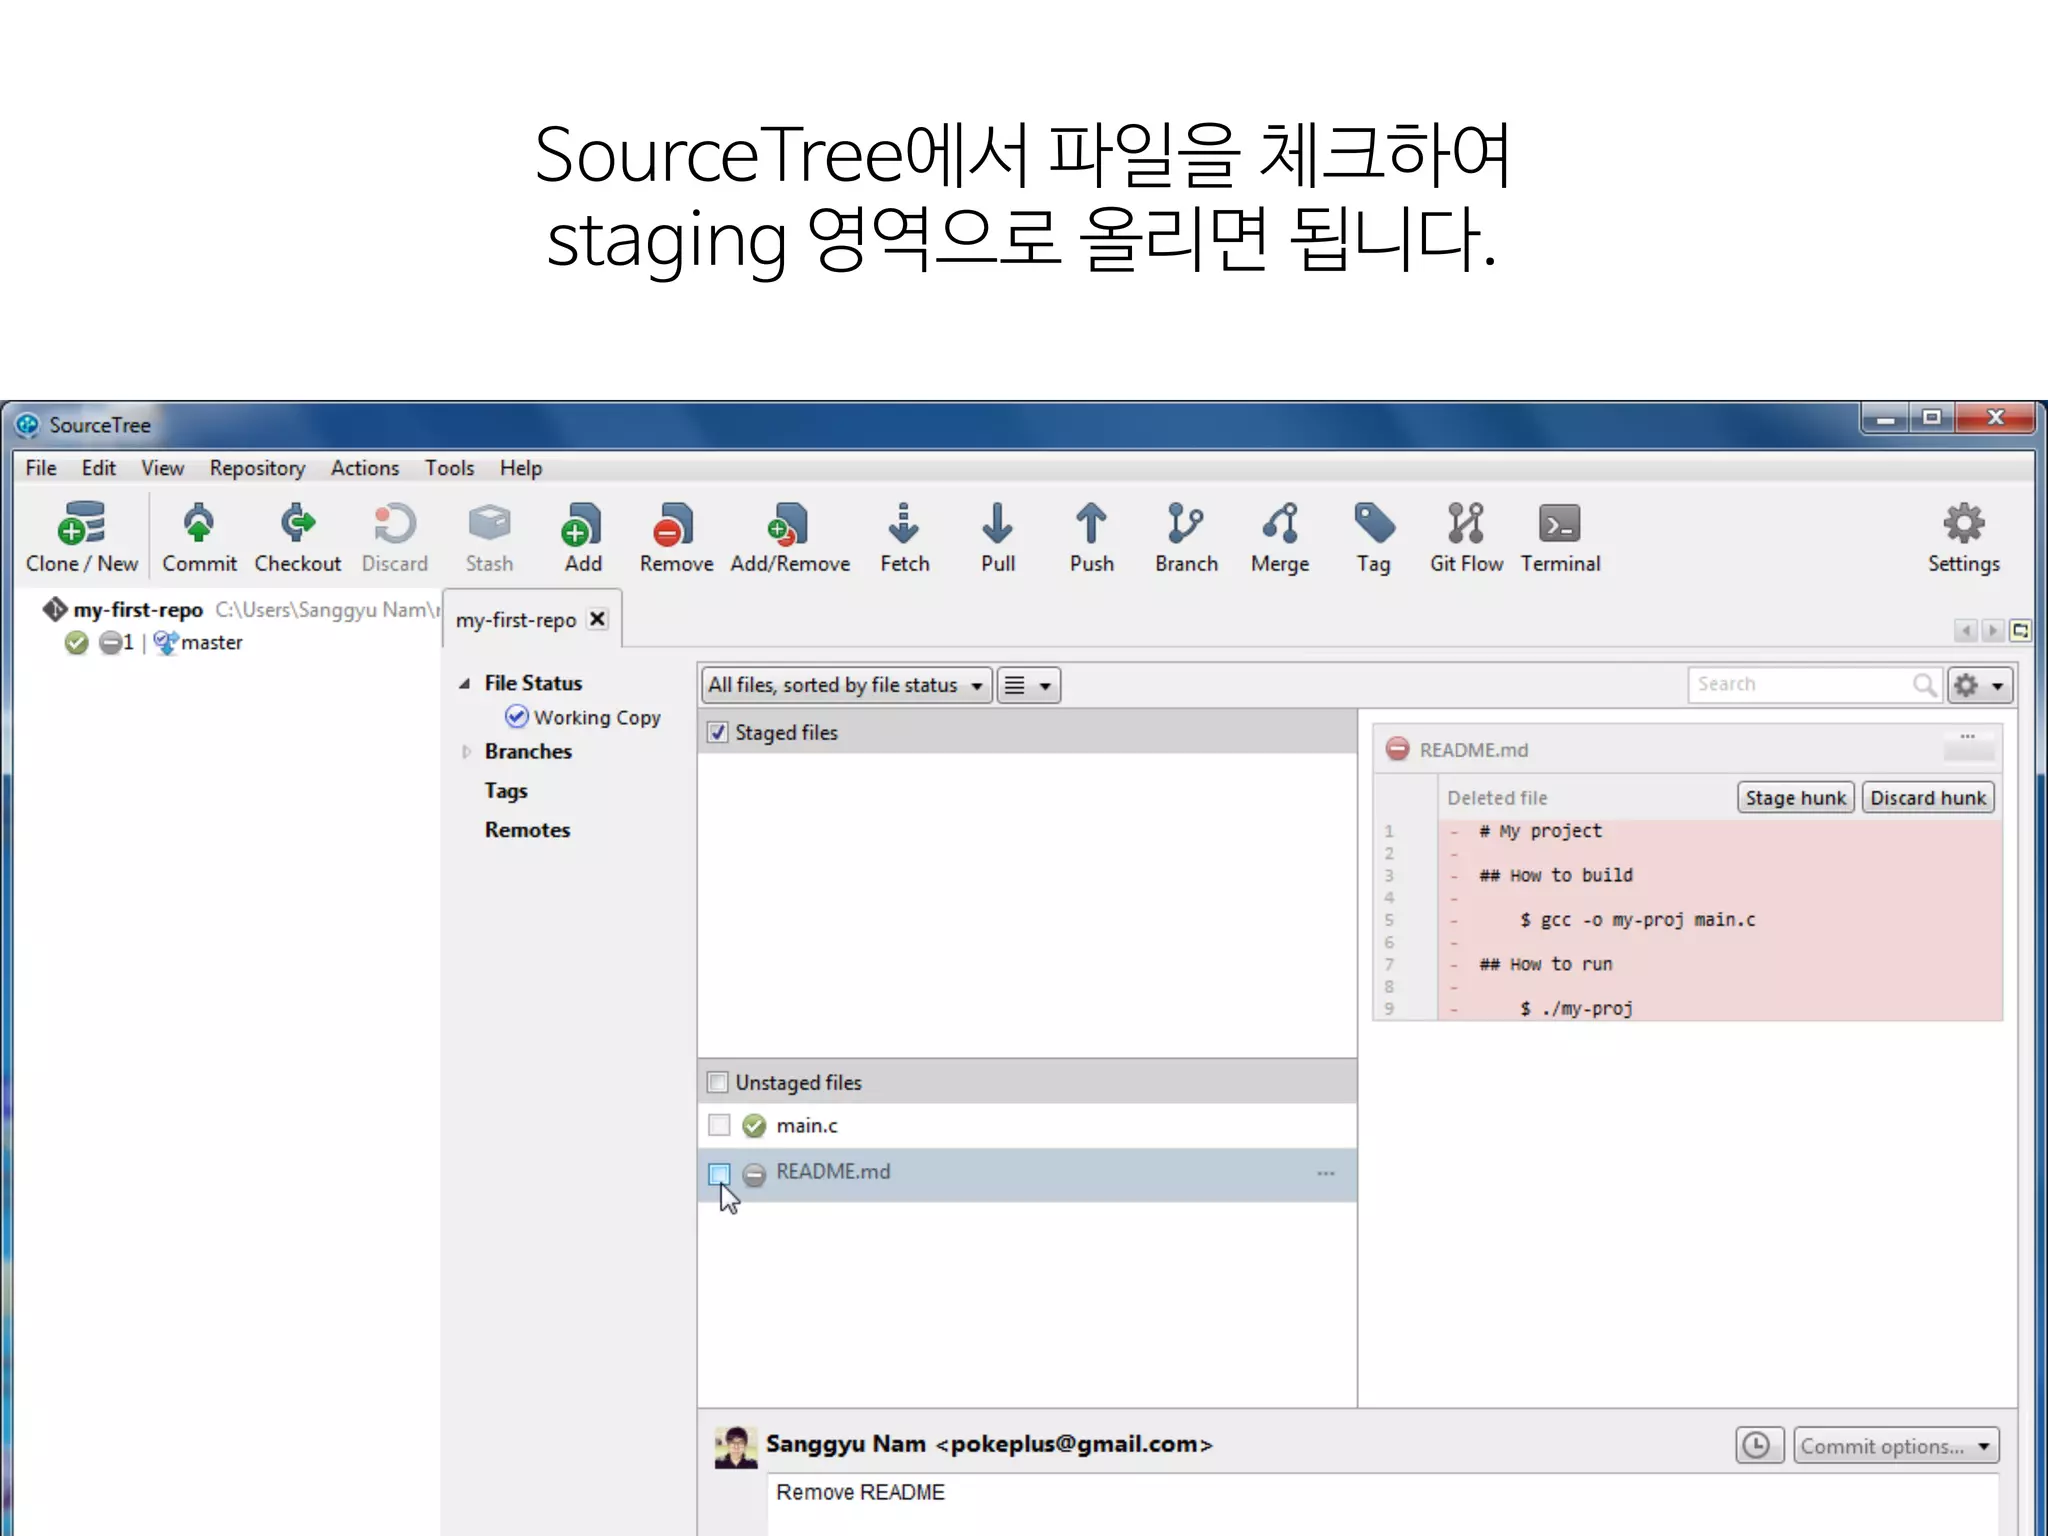Click the search magnifier icon
The height and width of the screenshot is (1536, 2048).
tap(1924, 685)
